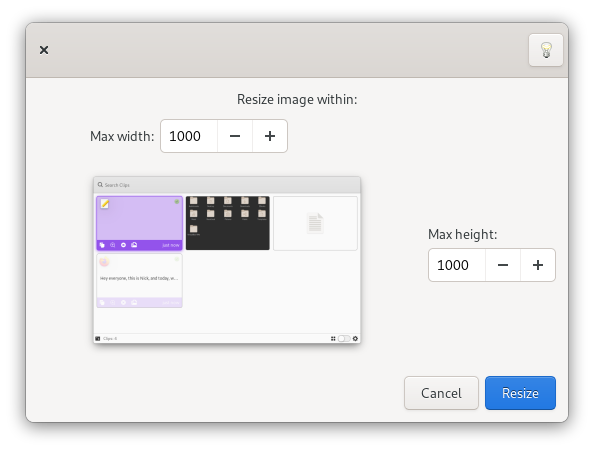Click the grid view icon in preview footer

click(x=333, y=339)
